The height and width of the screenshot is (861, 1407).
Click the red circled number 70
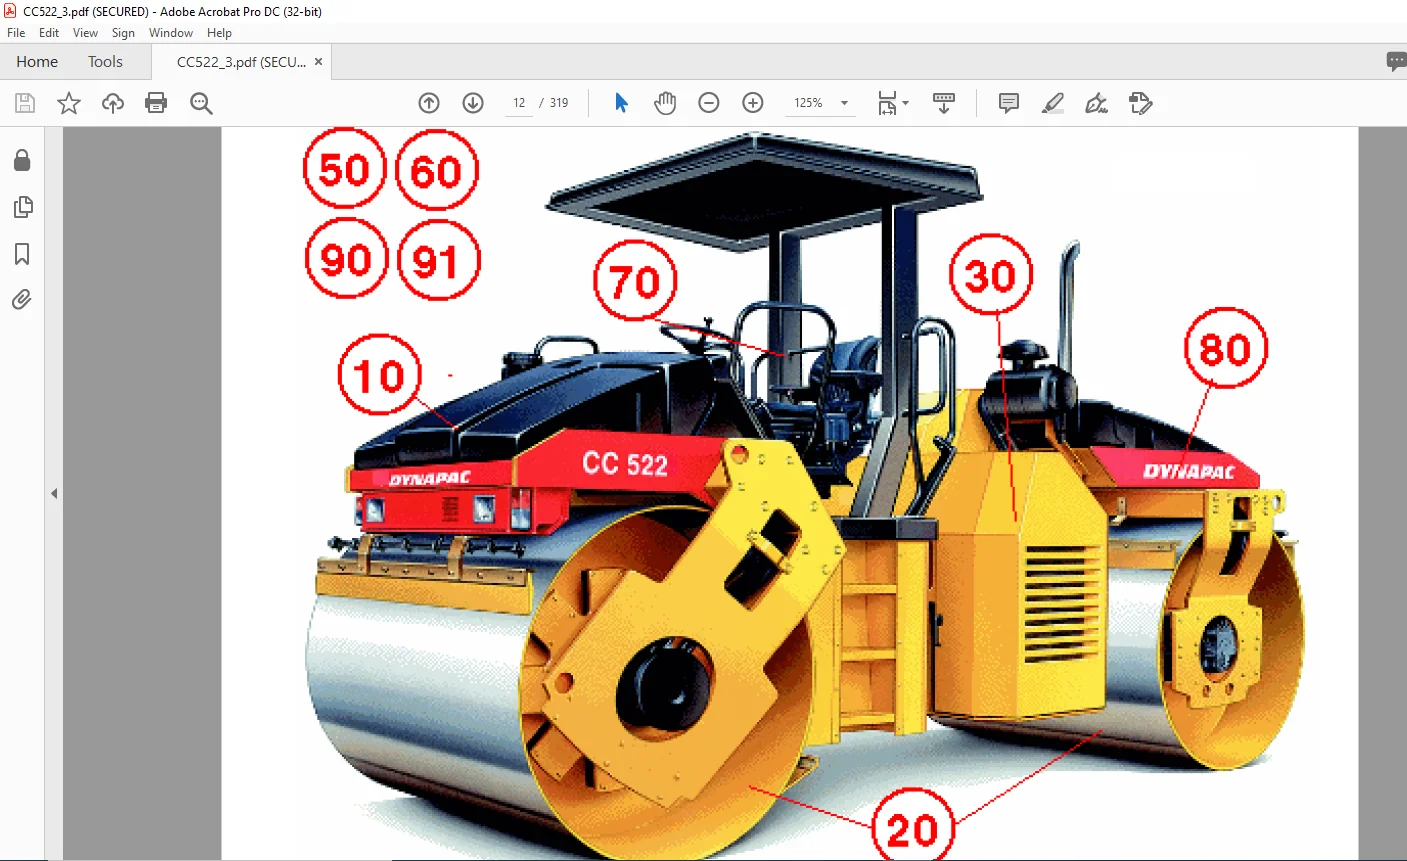click(x=635, y=281)
